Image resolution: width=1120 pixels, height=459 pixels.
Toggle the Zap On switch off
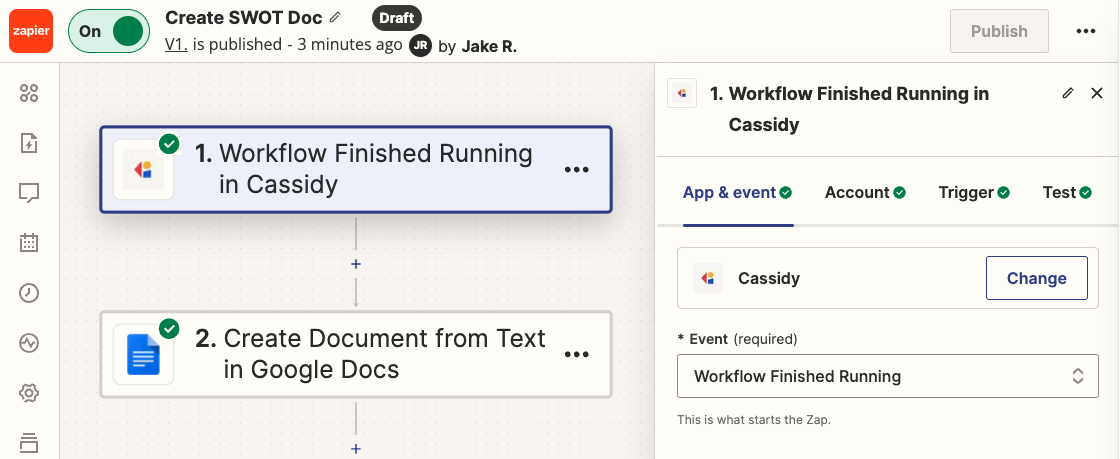coord(109,31)
